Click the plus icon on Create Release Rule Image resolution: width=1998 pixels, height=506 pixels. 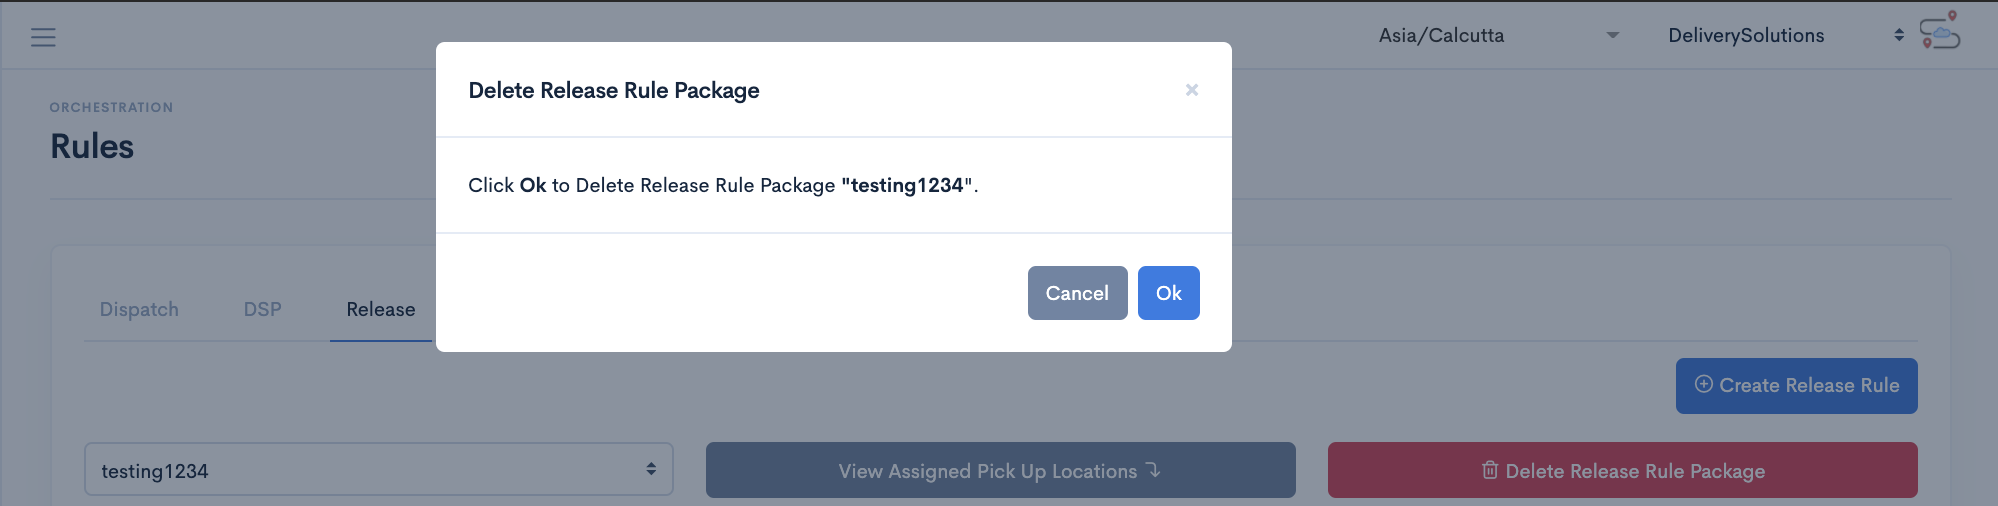pos(1704,384)
